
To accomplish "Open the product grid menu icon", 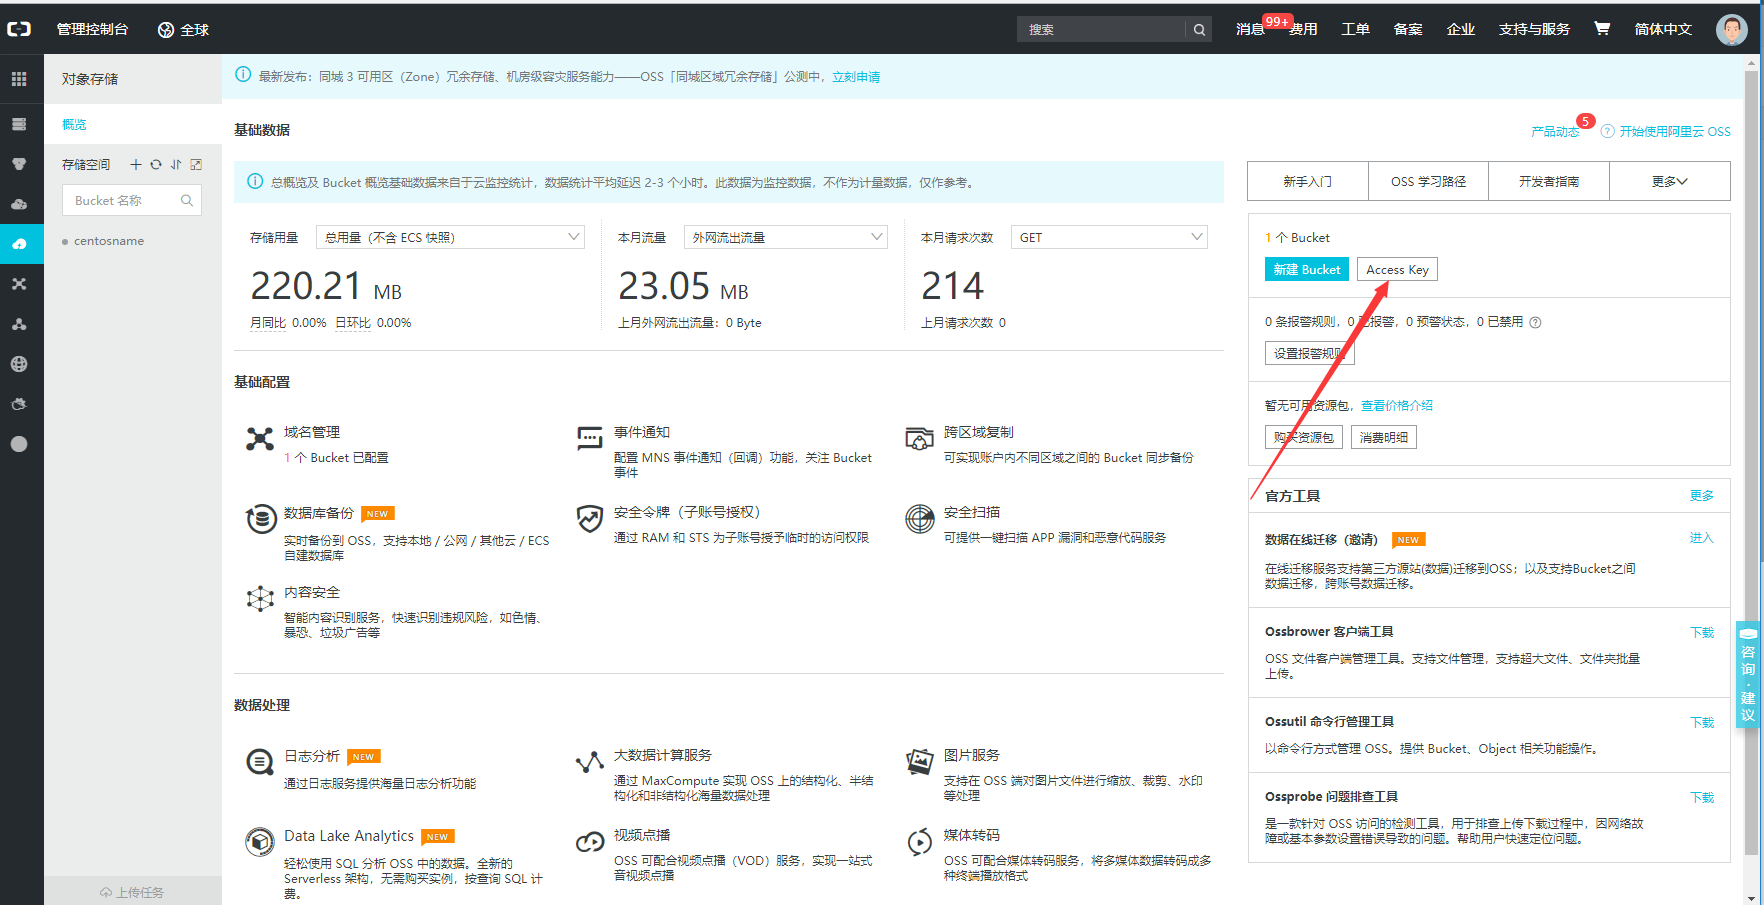I will (x=19, y=79).
